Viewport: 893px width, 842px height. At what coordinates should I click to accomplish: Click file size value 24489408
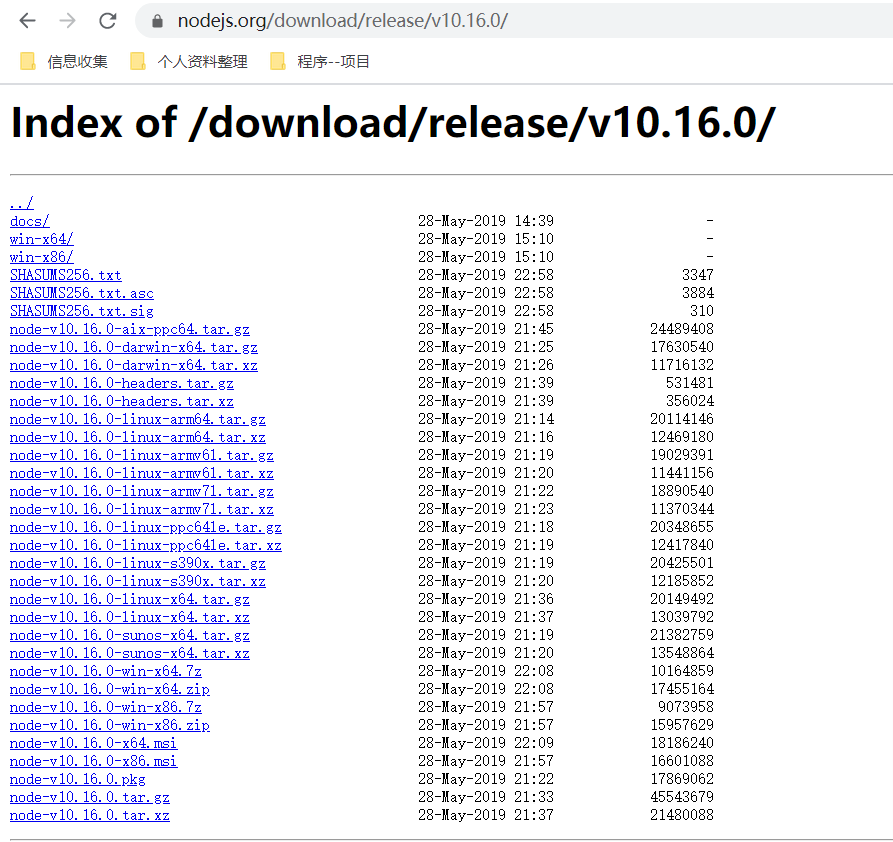click(x=682, y=329)
